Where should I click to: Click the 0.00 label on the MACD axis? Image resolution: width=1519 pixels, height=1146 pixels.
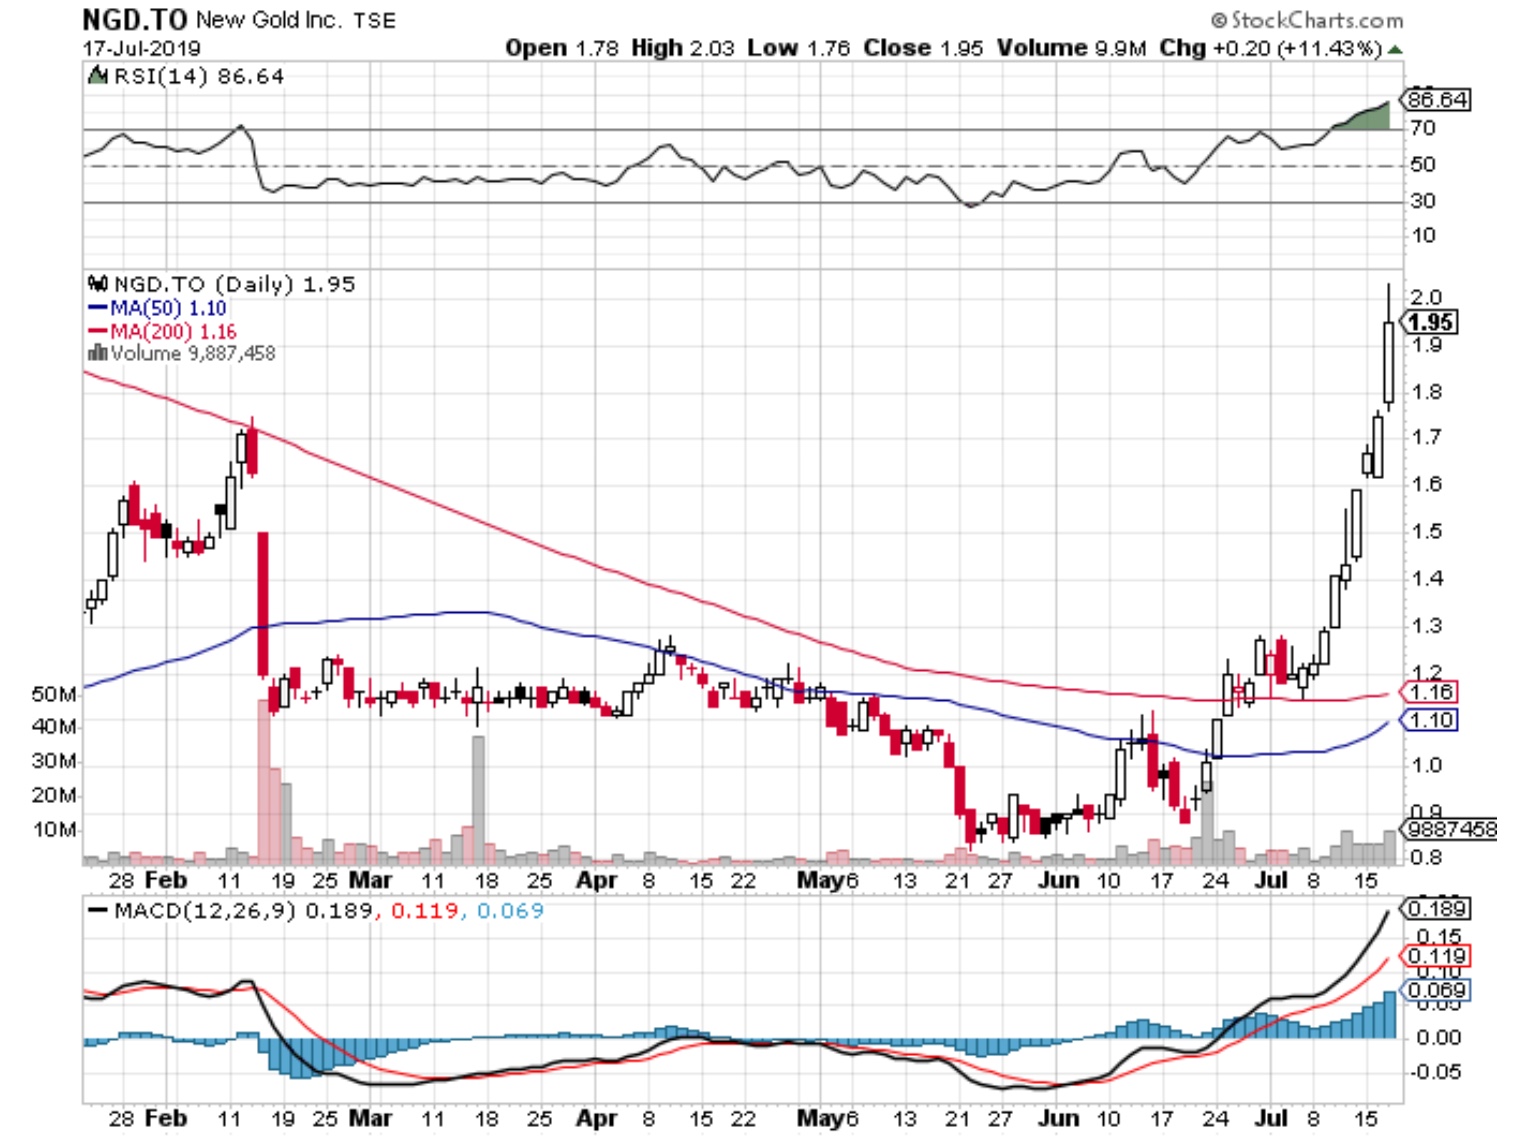pos(1438,1038)
